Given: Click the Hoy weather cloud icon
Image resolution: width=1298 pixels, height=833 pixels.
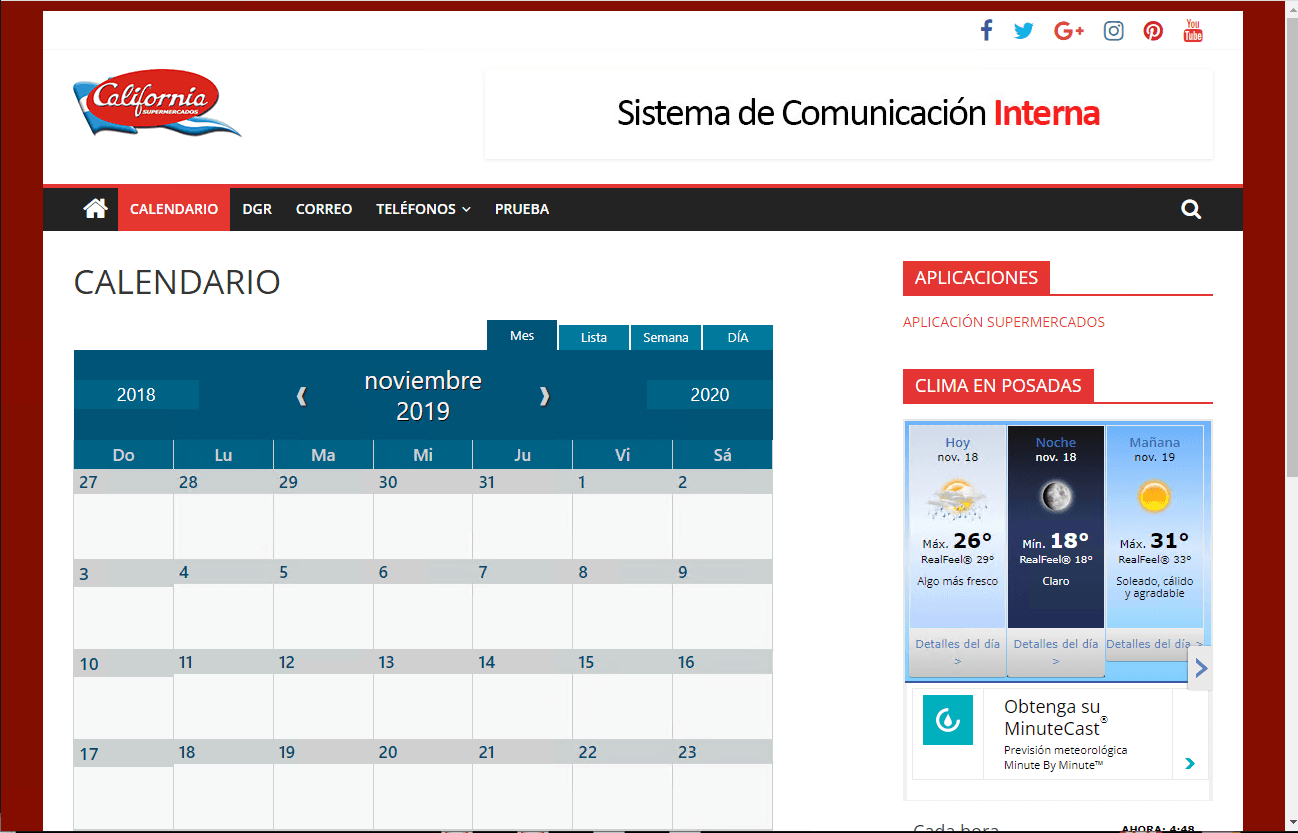Looking at the screenshot, I should [x=957, y=499].
